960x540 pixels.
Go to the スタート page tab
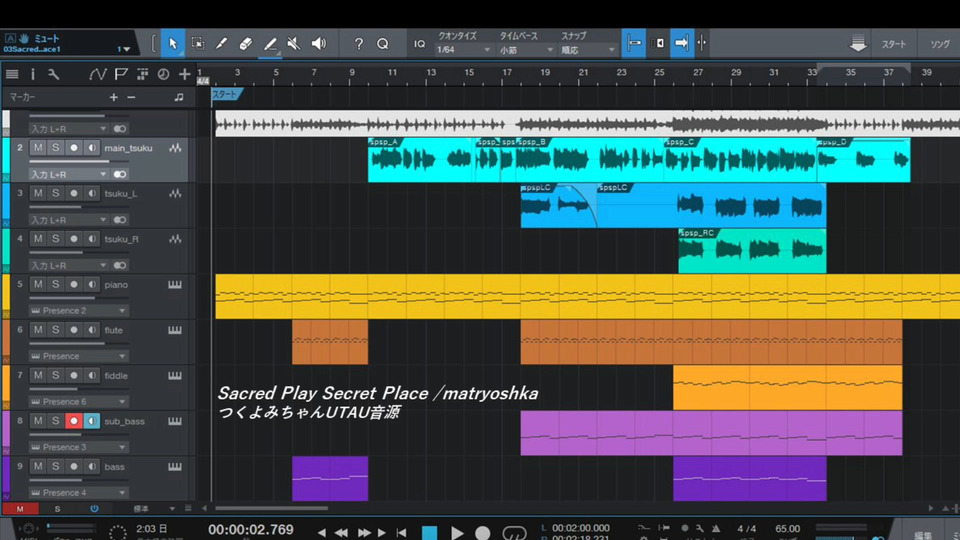click(x=894, y=44)
